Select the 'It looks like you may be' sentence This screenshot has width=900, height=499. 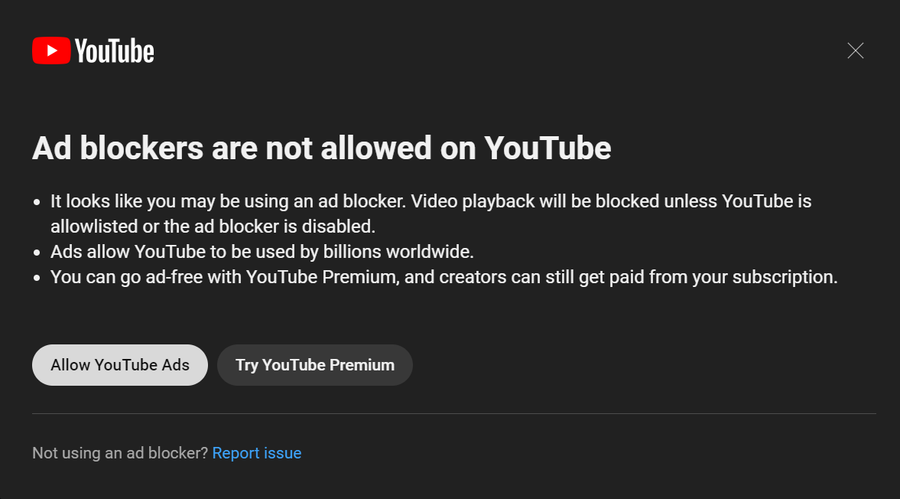pyautogui.click(x=228, y=202)
